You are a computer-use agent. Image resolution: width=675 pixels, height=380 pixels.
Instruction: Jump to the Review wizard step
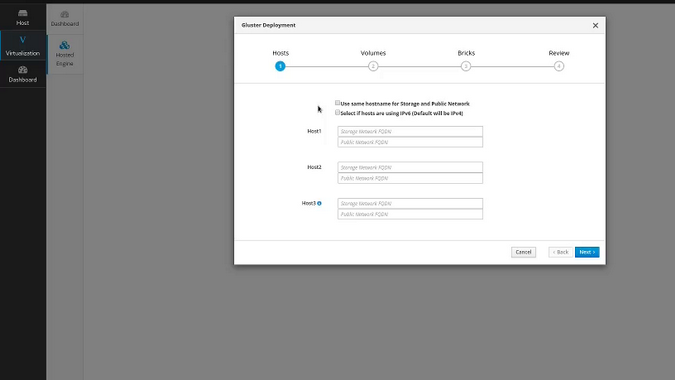[x=559, y=66]
